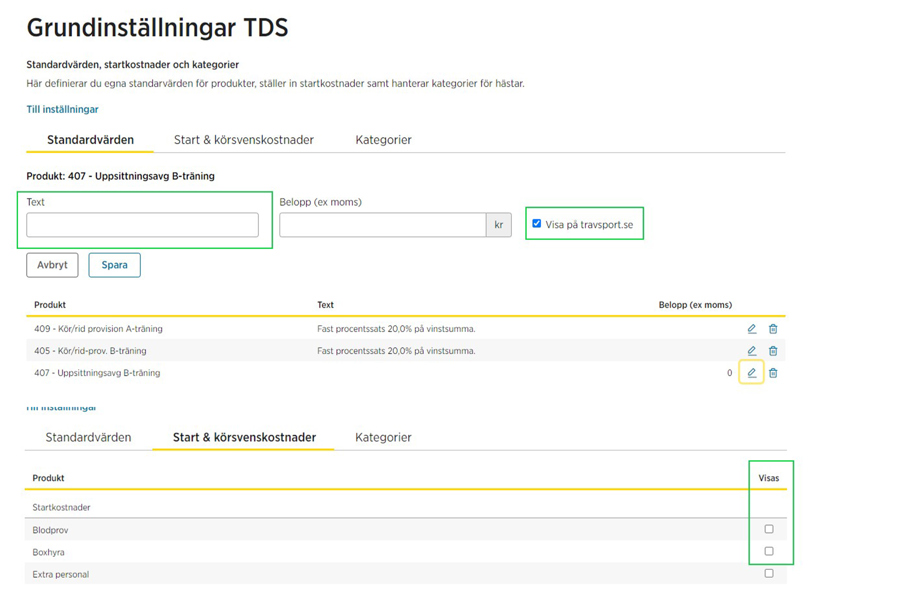Viewport: 910px width, 591px height.
Task: Click into the Belopp (ex moms) field
Action: pos(382,225)
